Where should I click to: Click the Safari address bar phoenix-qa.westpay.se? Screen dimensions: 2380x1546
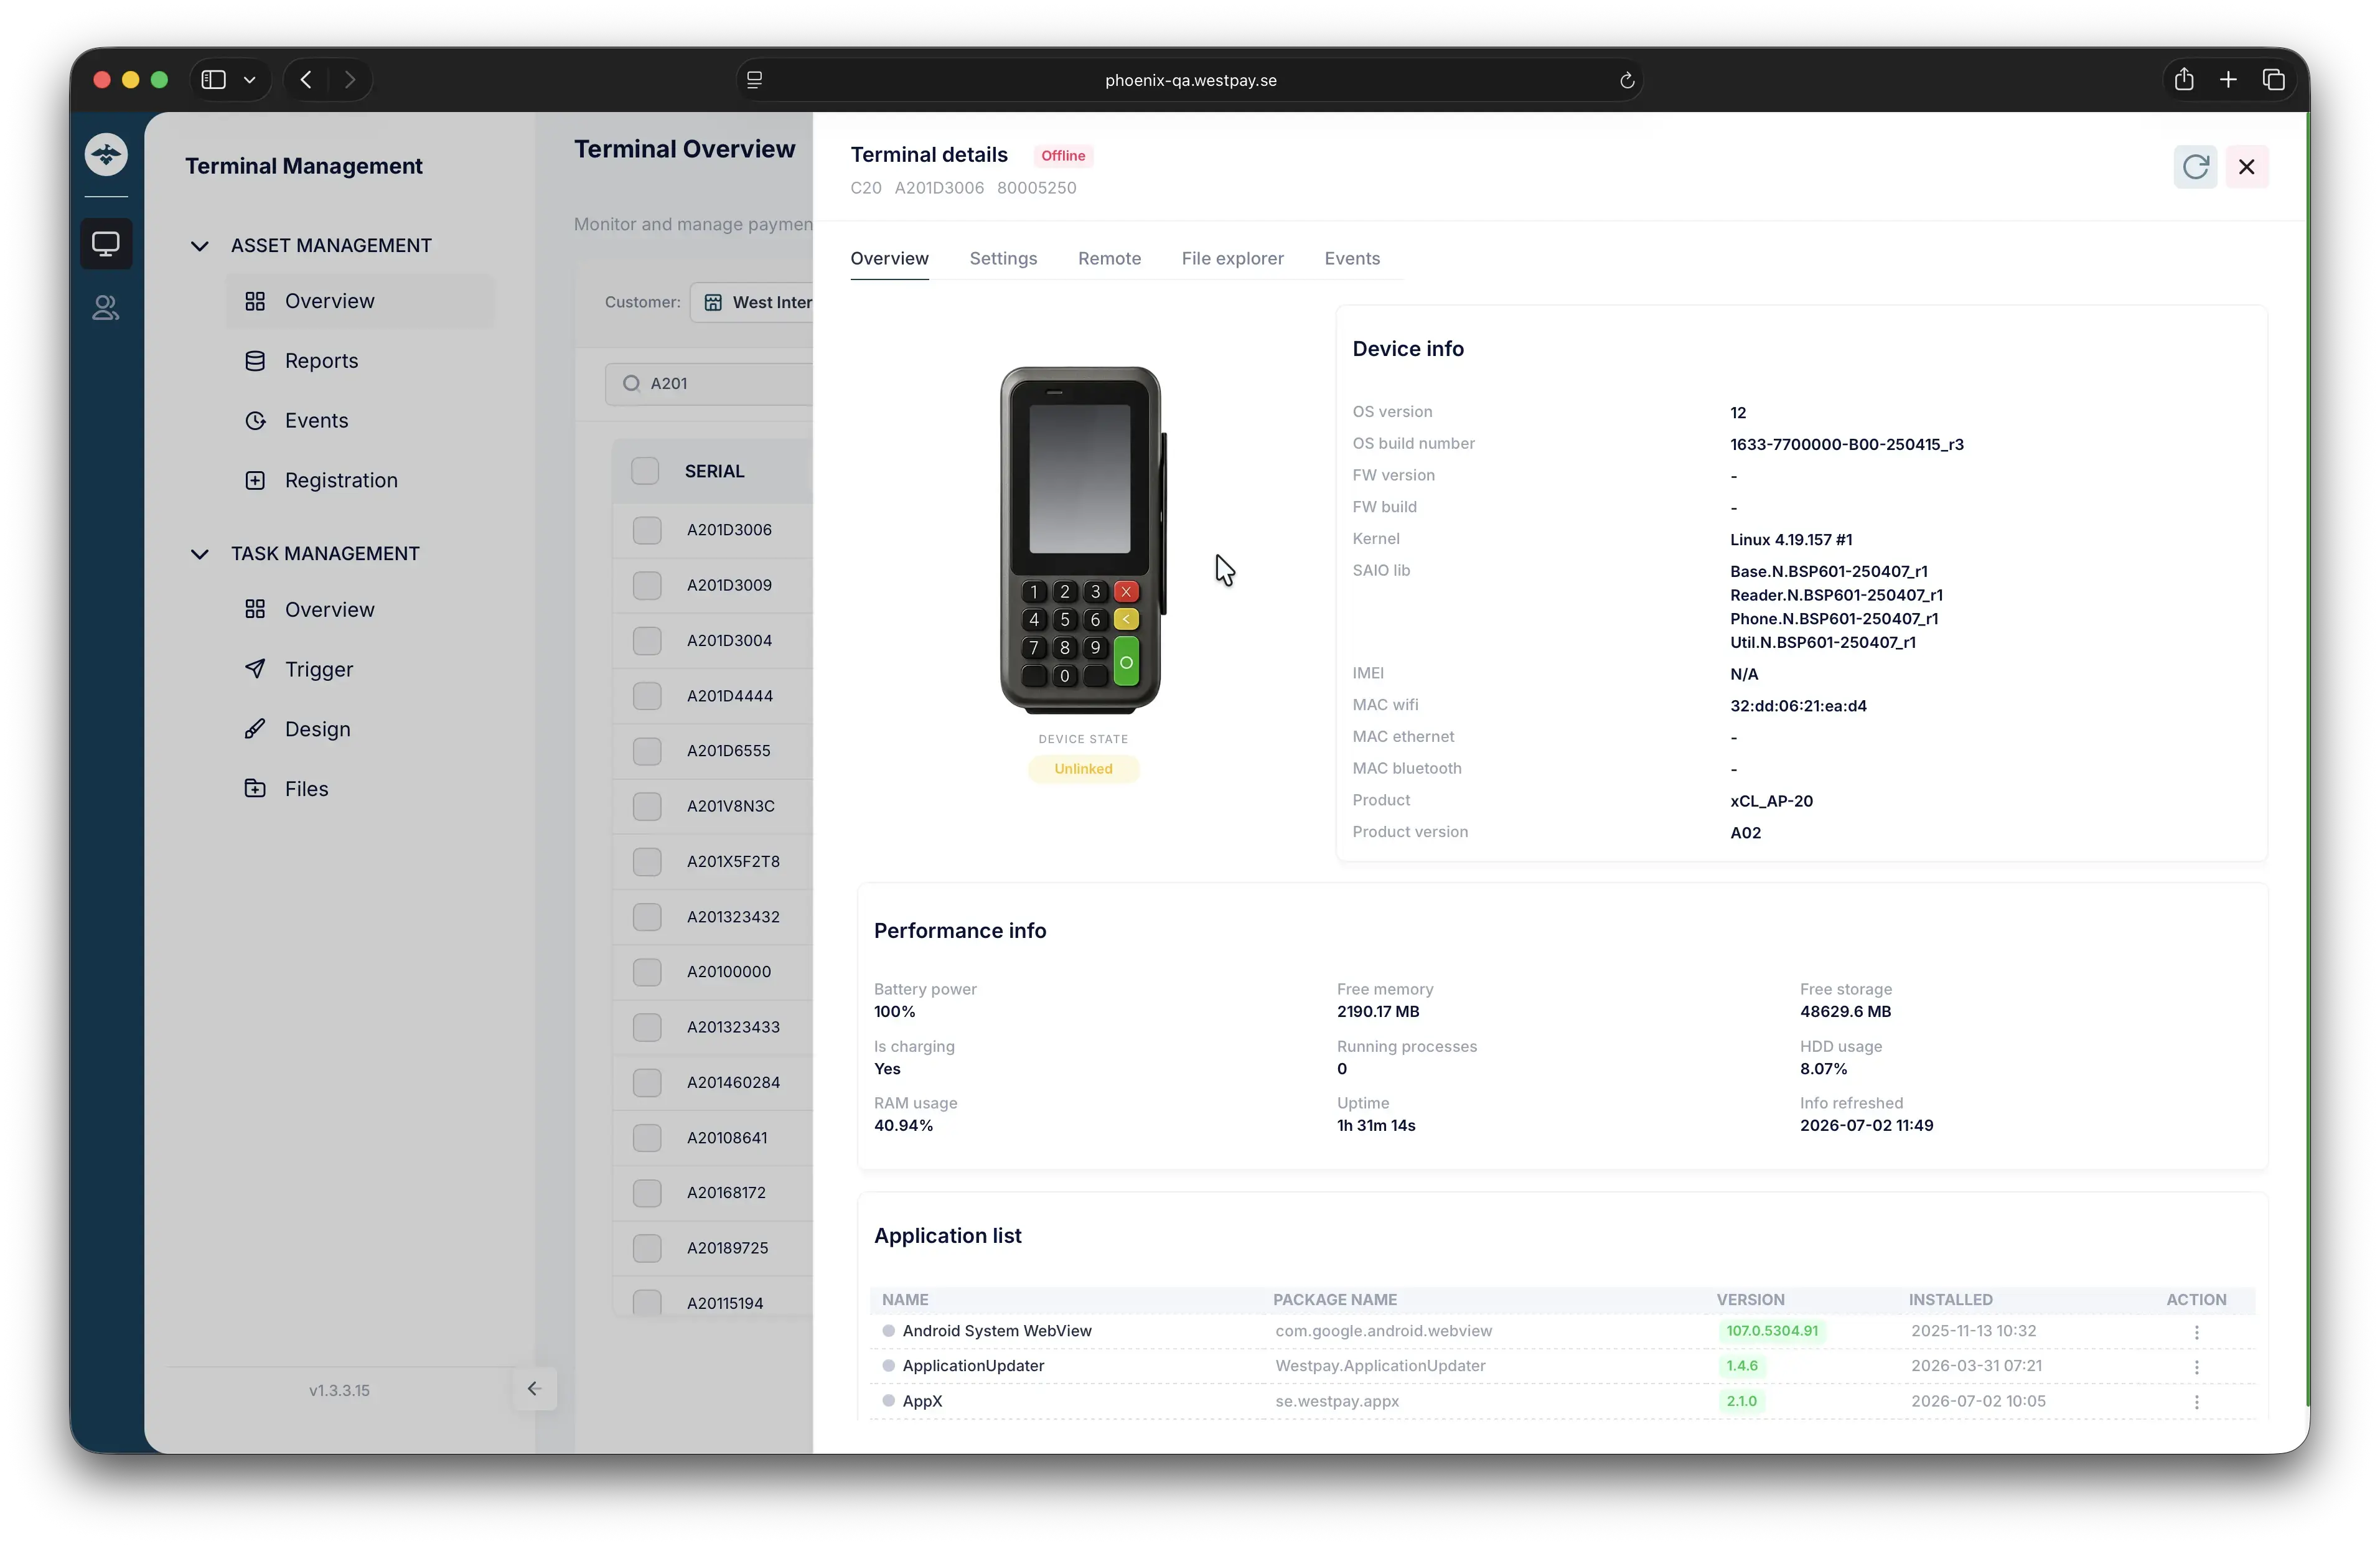[x=1190, y=80]
